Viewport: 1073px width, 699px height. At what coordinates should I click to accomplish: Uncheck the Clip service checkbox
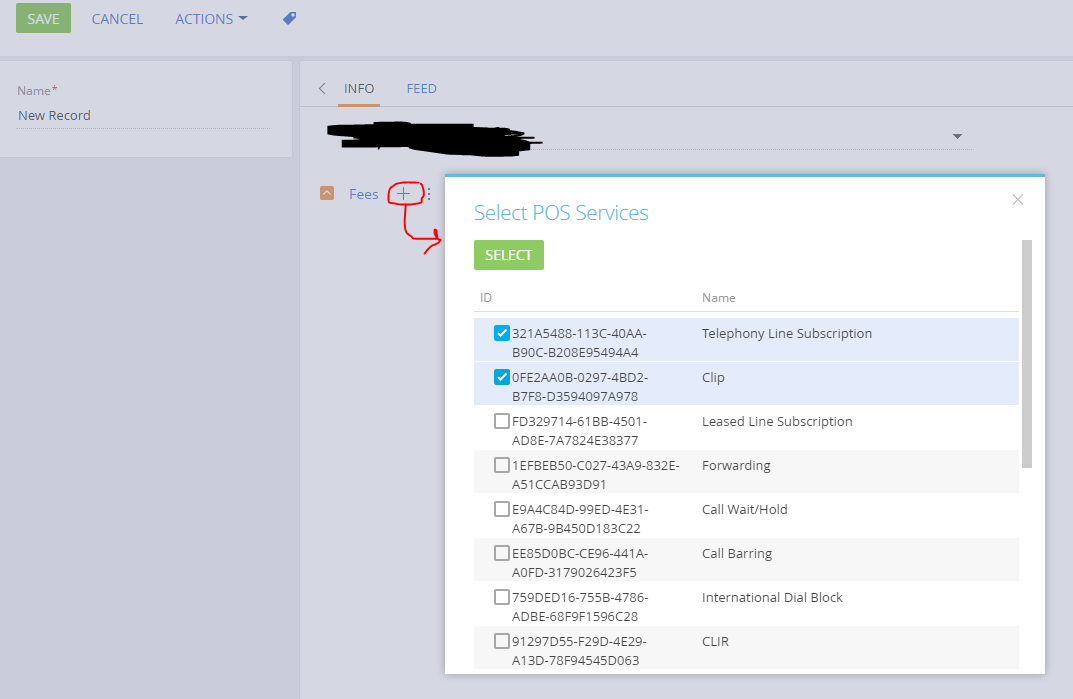(502, 377)
